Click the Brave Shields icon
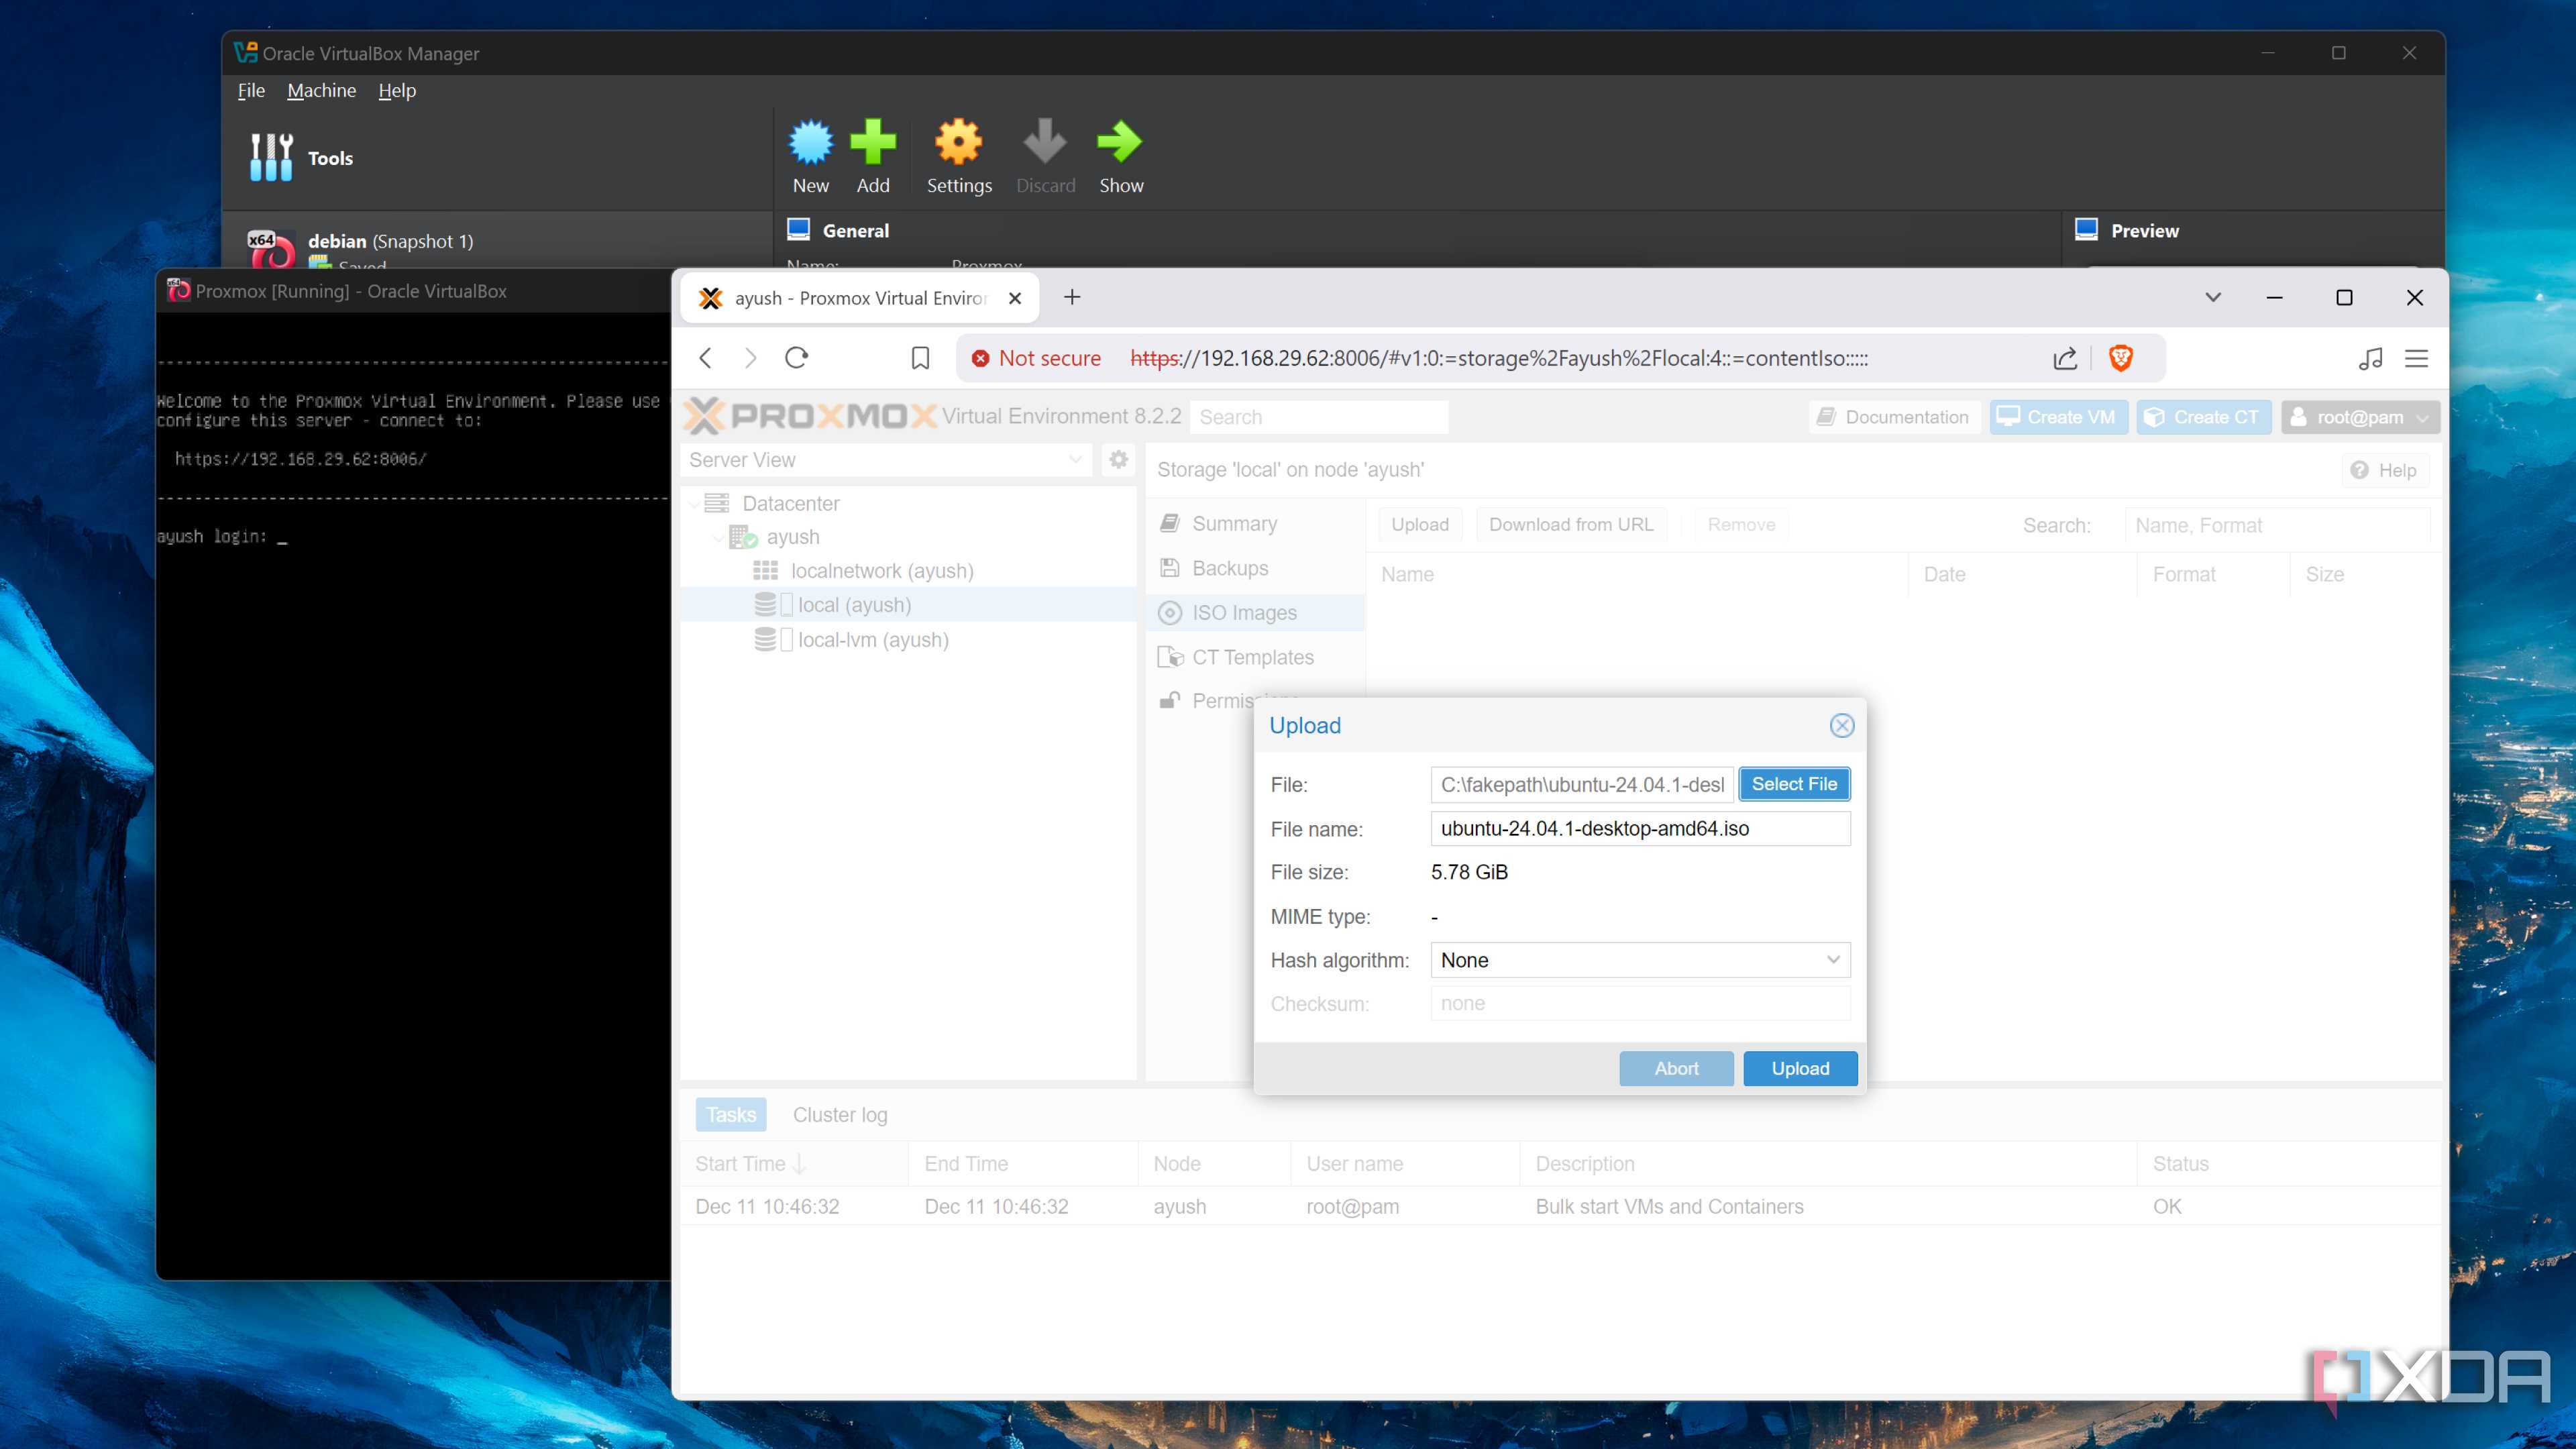Screen dimensions: 2576x1449 point(2120,358)
